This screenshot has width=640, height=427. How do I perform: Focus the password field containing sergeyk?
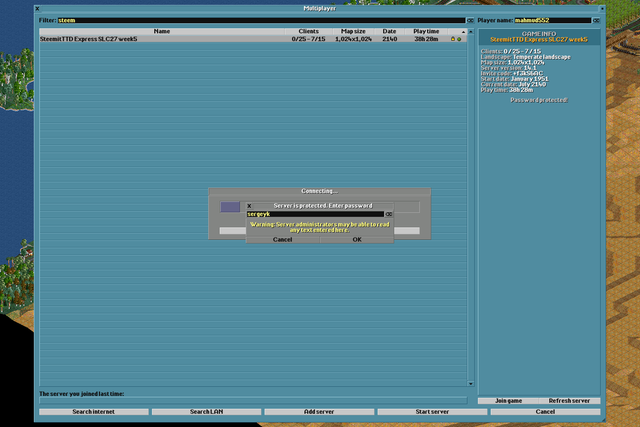coord(315,214)
